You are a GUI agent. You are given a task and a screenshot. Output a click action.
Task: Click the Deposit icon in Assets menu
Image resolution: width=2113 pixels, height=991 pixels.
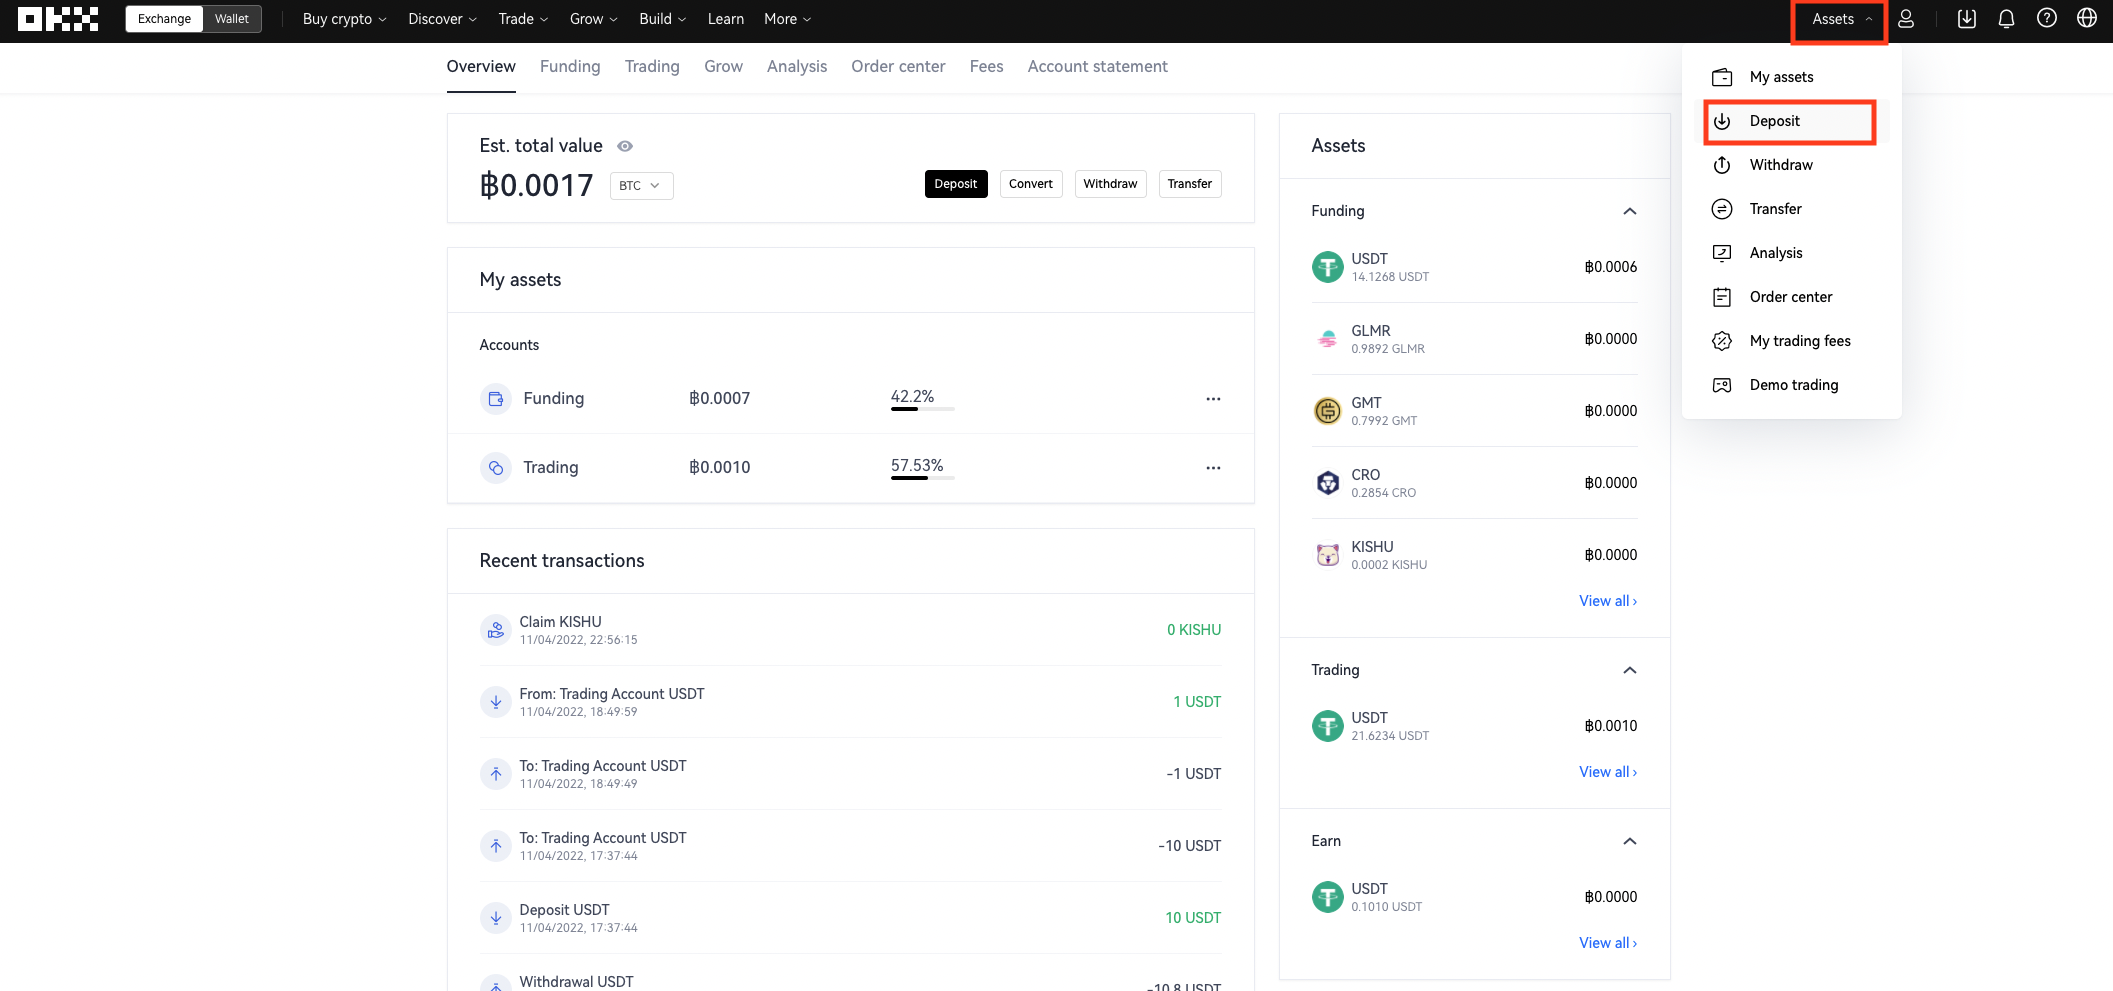pos(1722,121)
